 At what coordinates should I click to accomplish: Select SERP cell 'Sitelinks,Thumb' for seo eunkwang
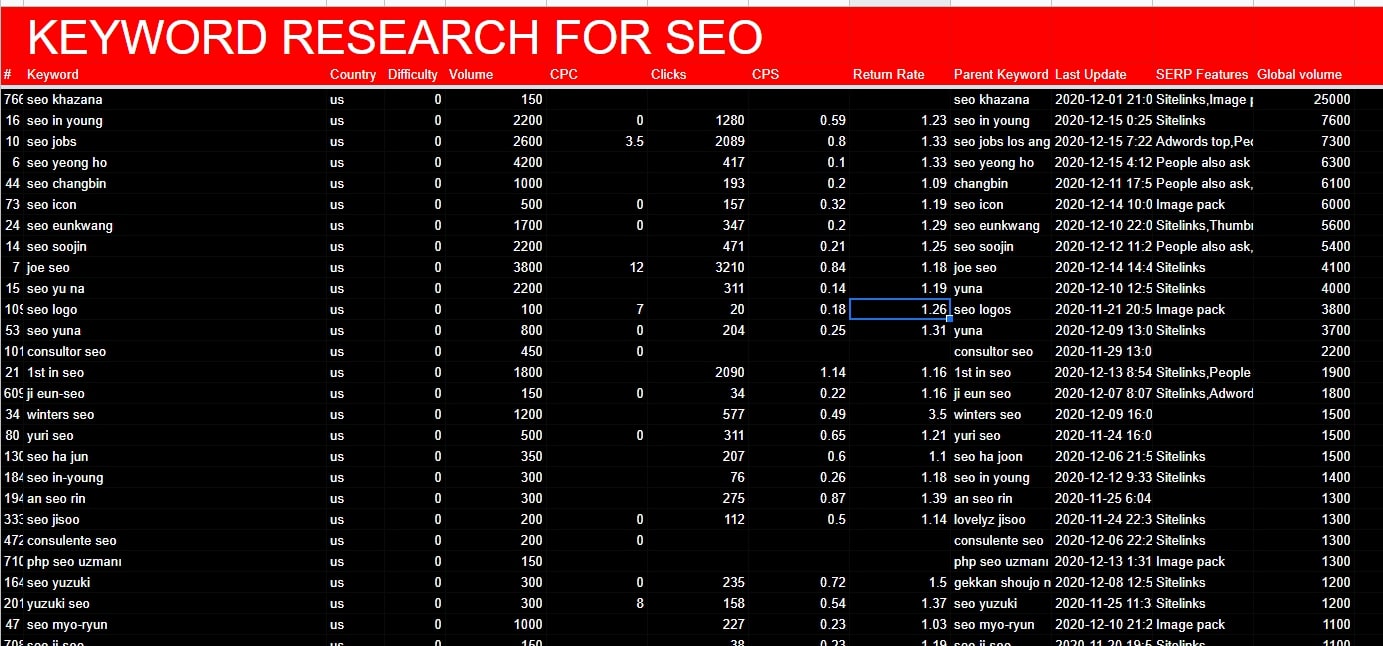[1203, 225]
